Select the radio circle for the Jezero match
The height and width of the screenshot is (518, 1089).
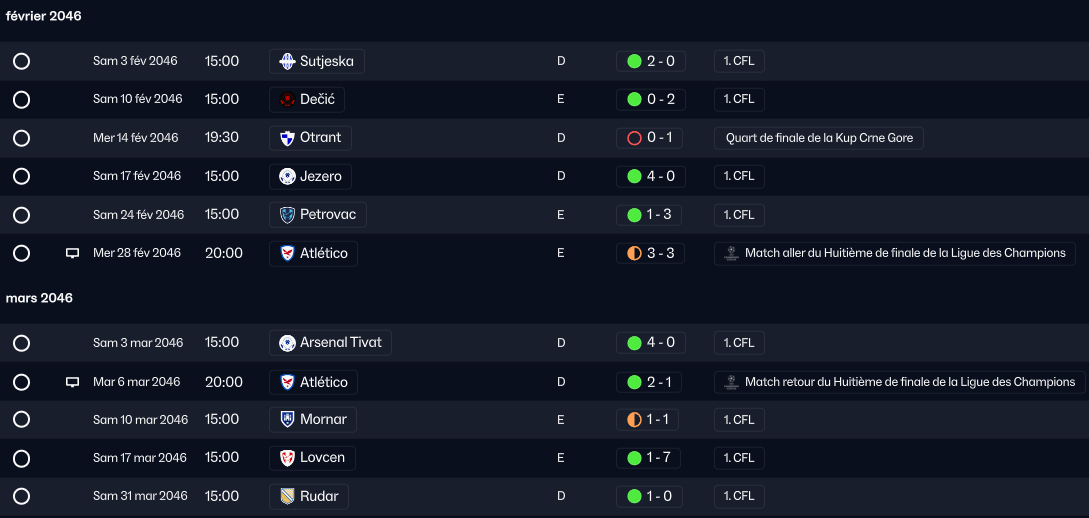[x=22, y=176]
